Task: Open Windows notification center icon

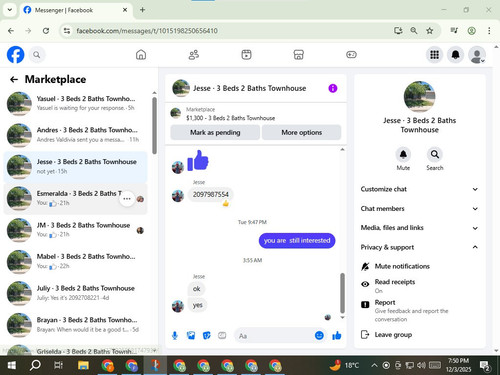Action: coord(485,366)
